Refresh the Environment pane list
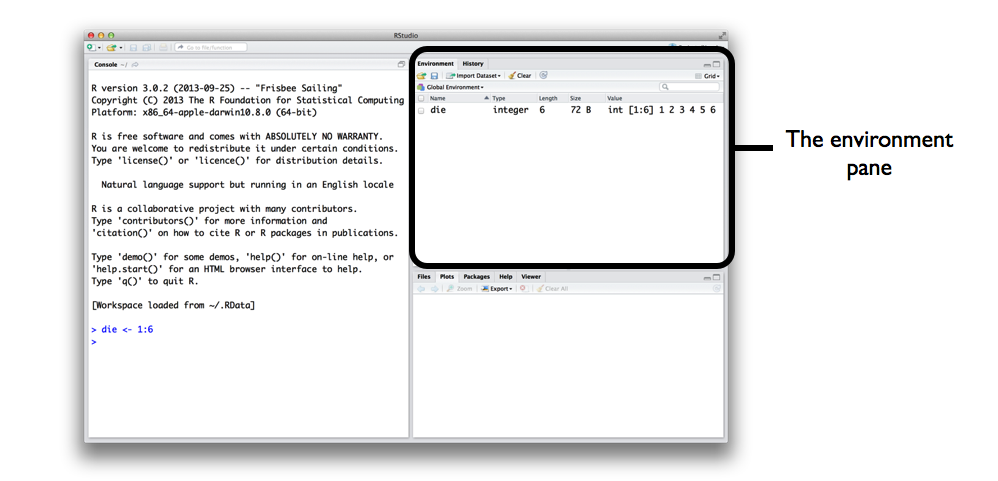 543,75
